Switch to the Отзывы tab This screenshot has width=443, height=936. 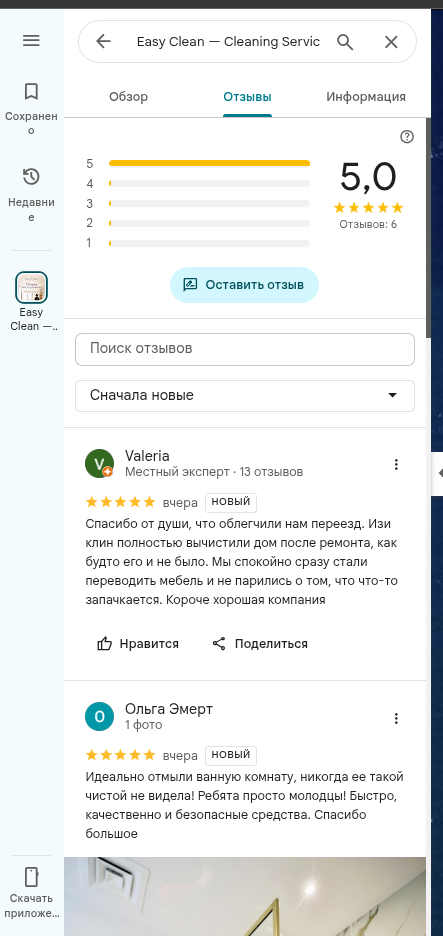point(247,97)
